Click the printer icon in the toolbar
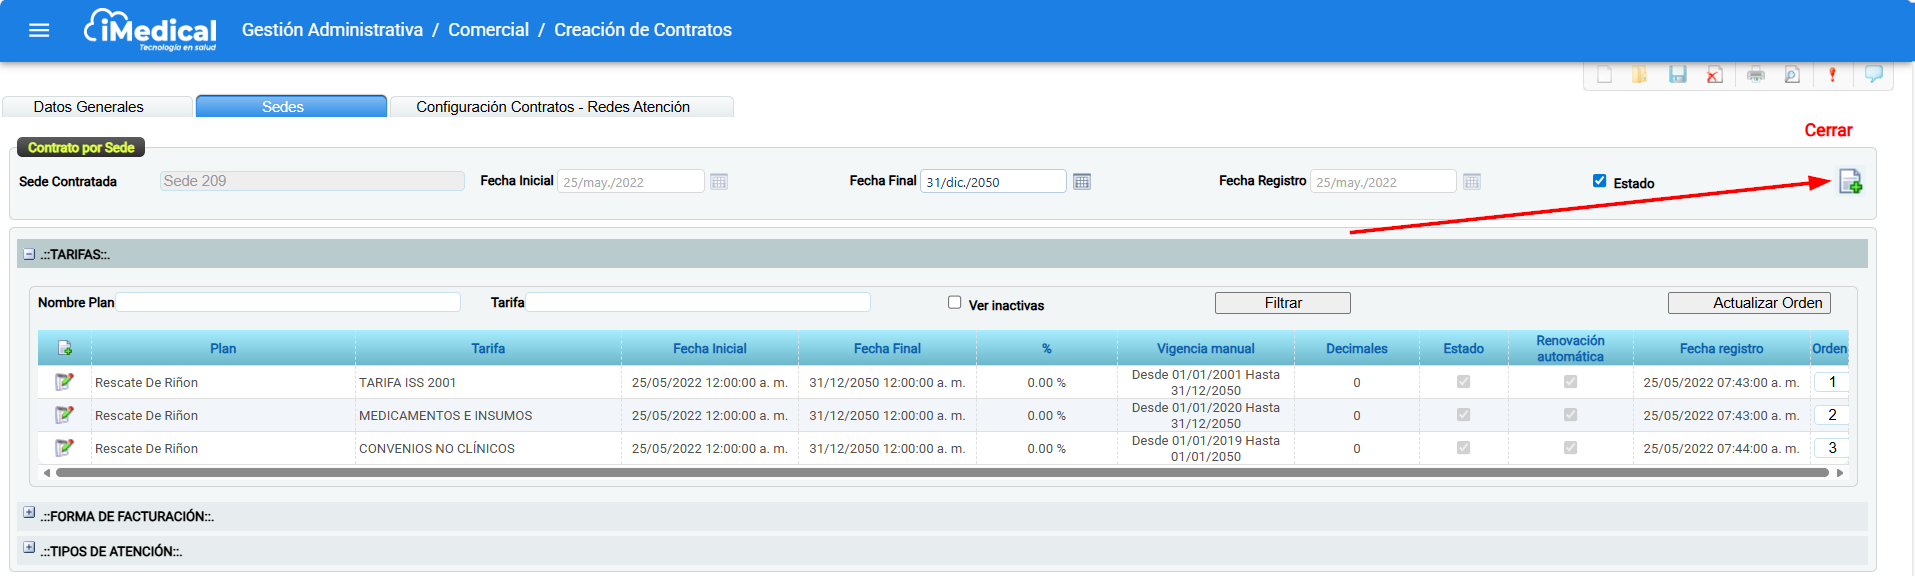 1755,75
